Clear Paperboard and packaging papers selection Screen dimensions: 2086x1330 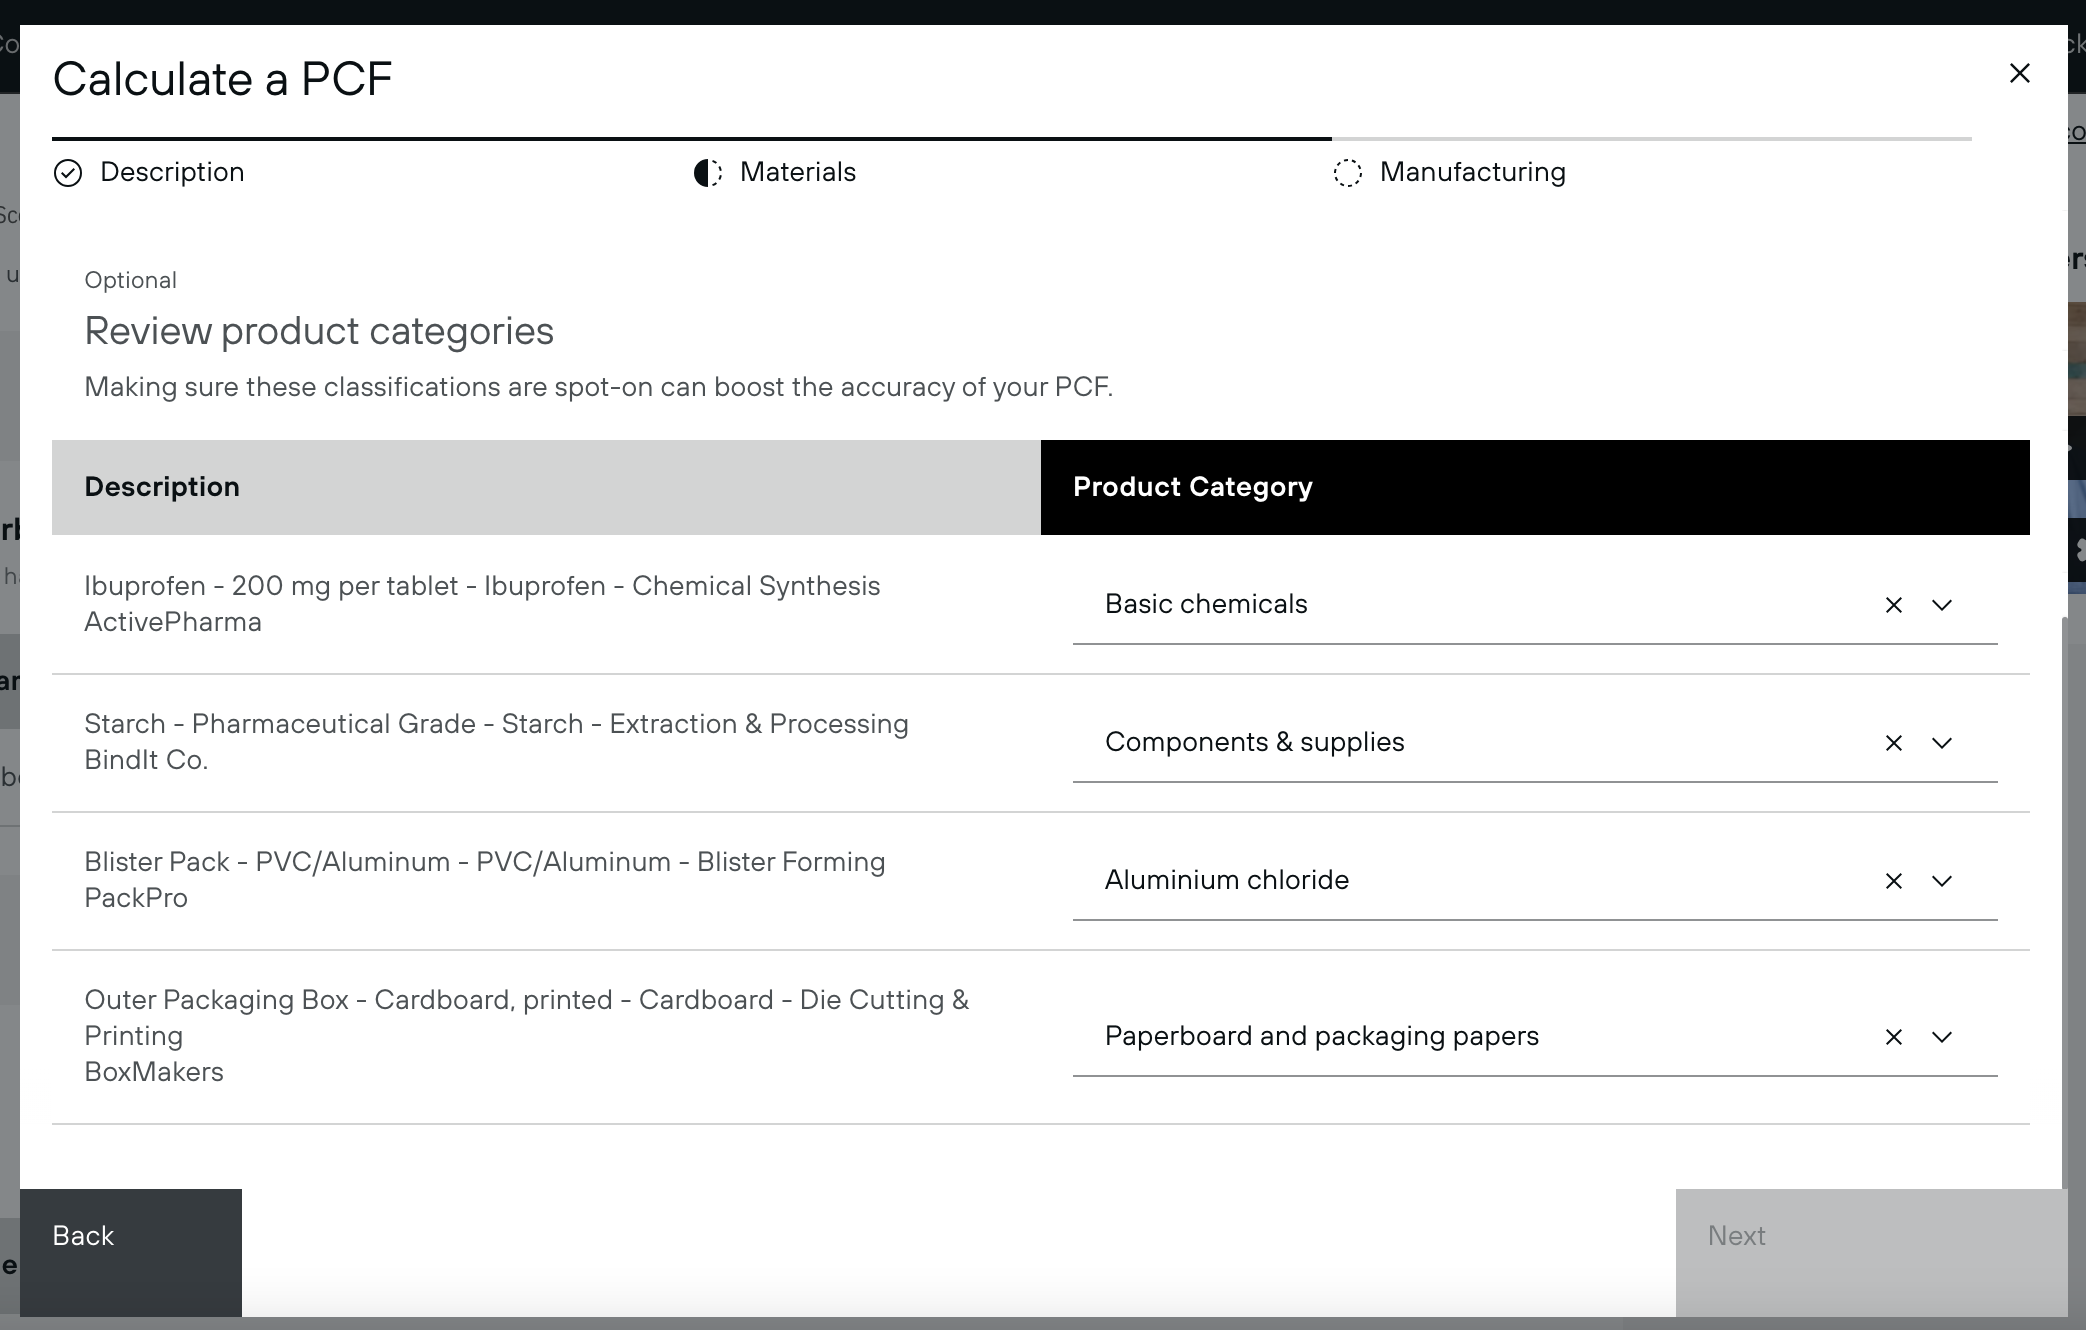(1893, 1037)
